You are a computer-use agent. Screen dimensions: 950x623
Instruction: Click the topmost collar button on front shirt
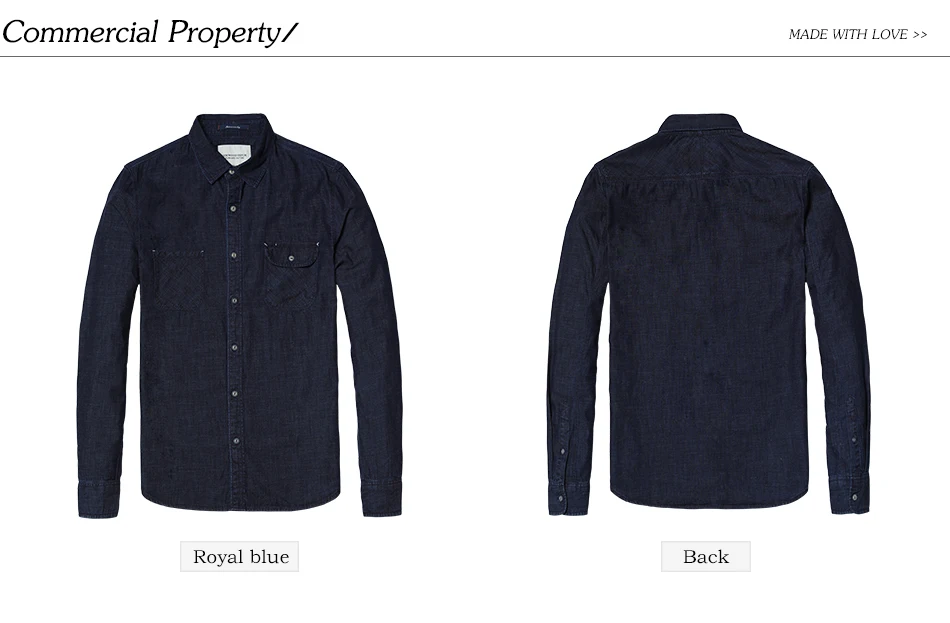232,173
